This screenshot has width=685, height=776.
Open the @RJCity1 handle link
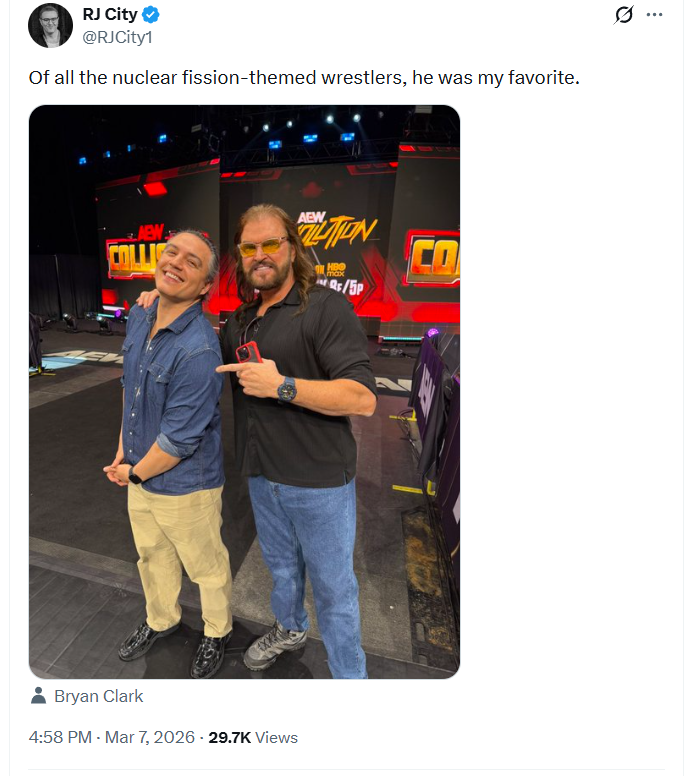pyautogui.click(x=117, y=37)
